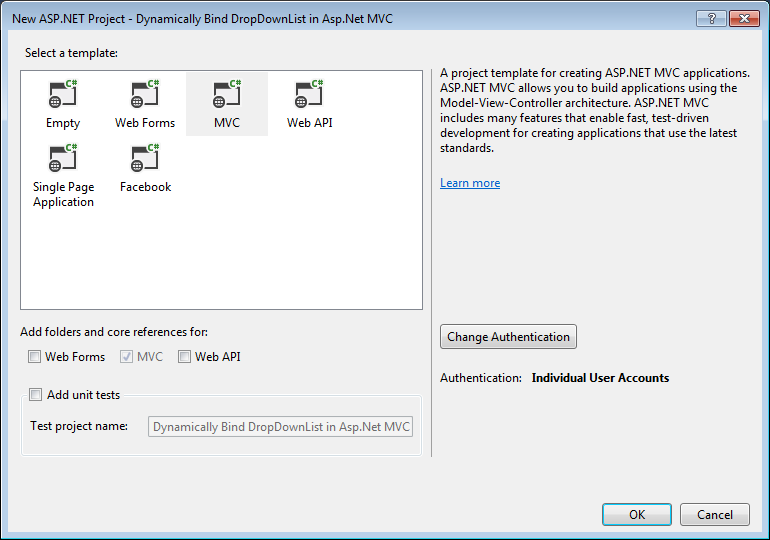Select the Empty project template icon
The image size is (770, 540).
pyautogui.click(x=63, y=94)
